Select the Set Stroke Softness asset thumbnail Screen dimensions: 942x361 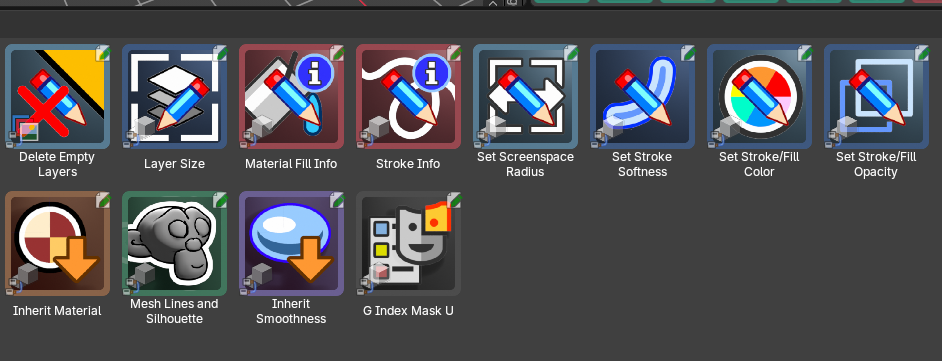[x=642, y=96]
